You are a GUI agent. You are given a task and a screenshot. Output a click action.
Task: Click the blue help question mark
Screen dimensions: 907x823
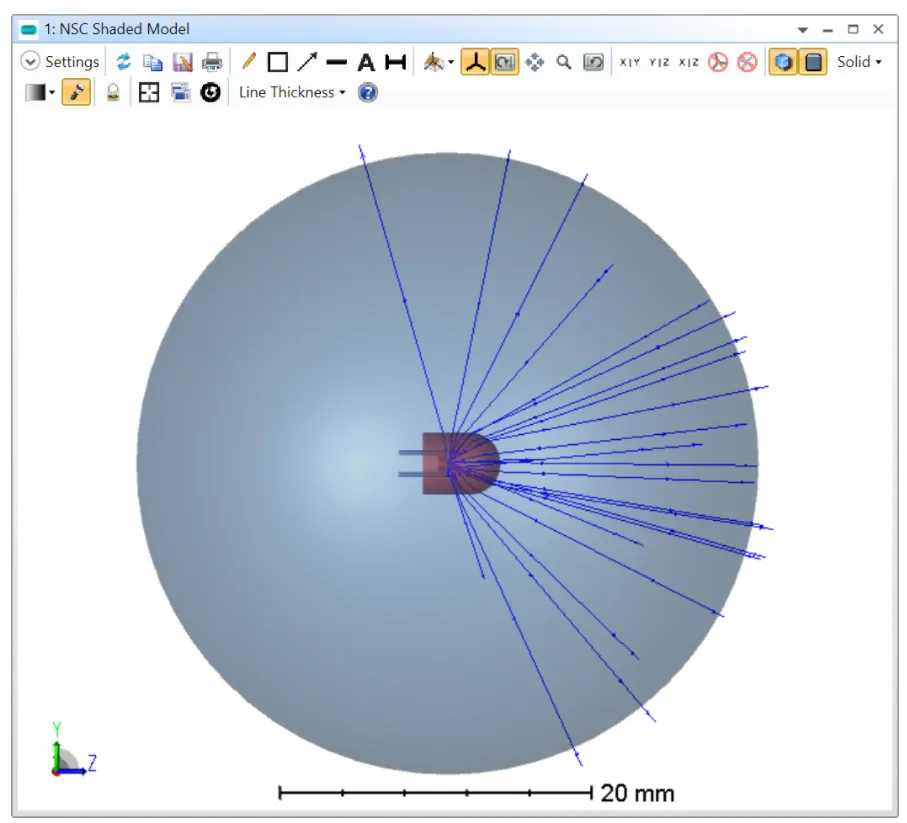coord(367,93)
